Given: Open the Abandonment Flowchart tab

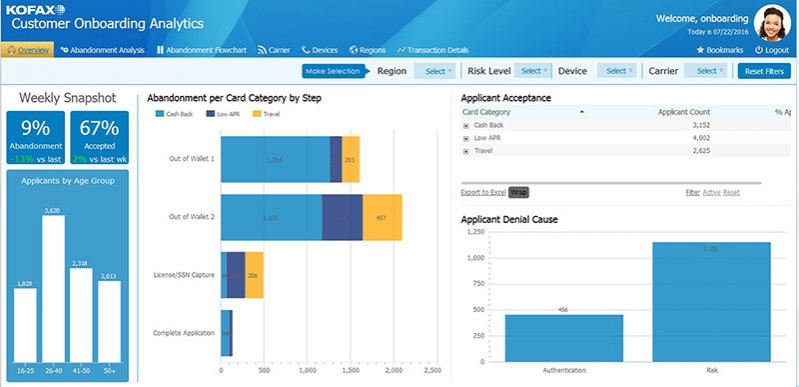Looking at the screenshot, I should click(x=201, y=50).
